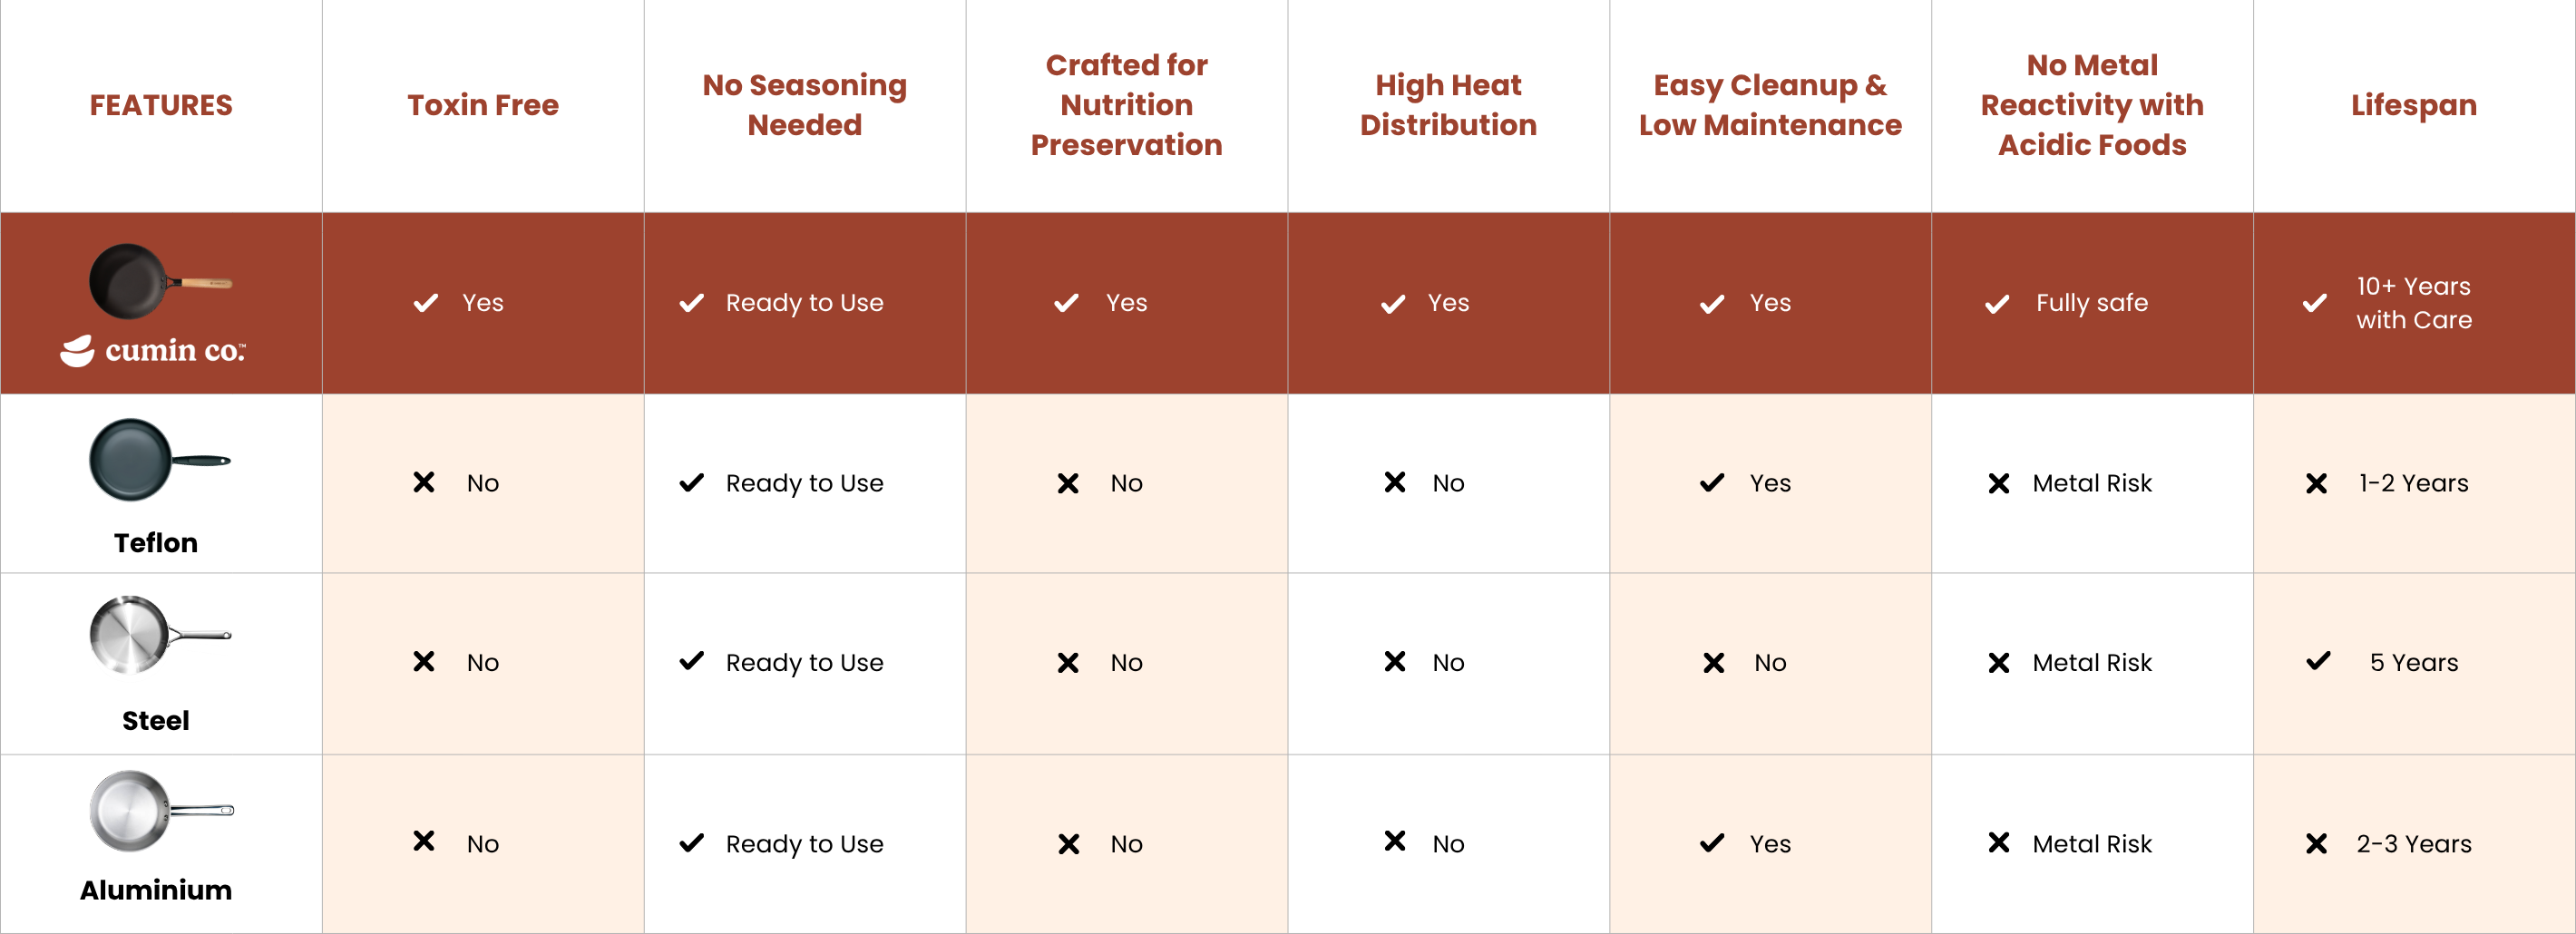Click the checkmark next to Steel 5 Years
Screen dimensions: 2576x934
coord(2318,662)
